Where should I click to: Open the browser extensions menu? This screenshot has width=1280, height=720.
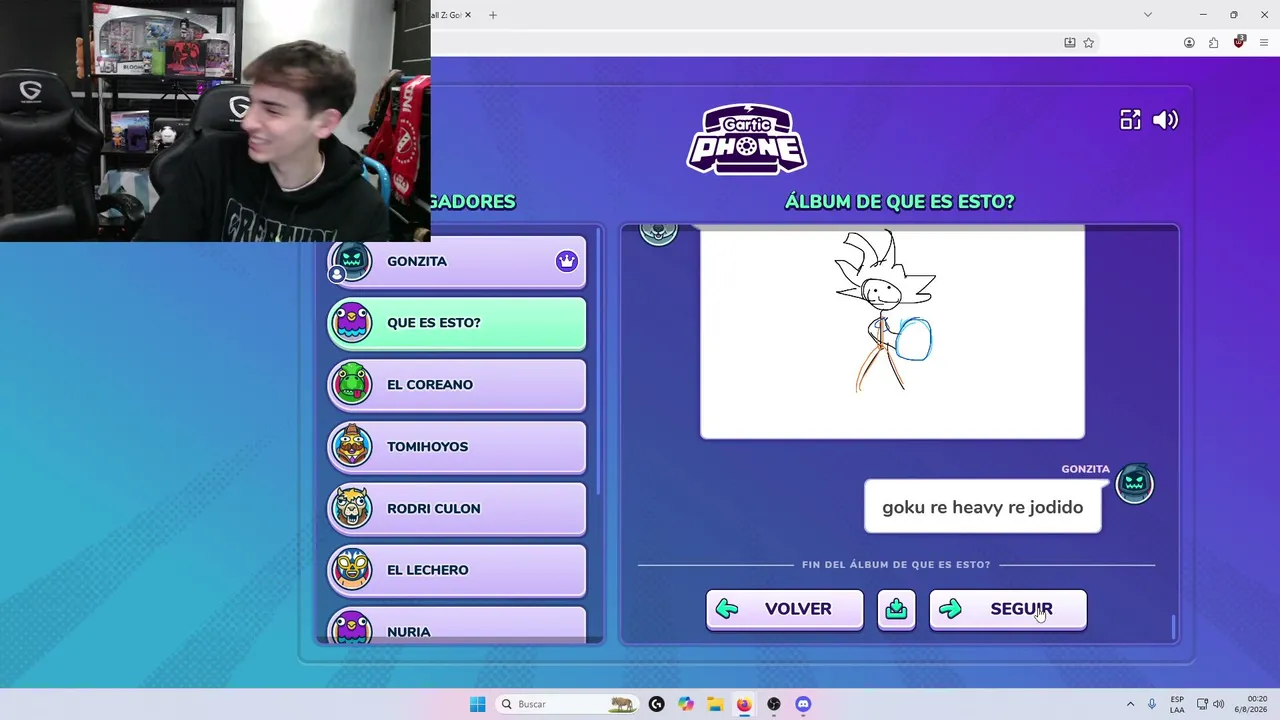[1214, 43]
